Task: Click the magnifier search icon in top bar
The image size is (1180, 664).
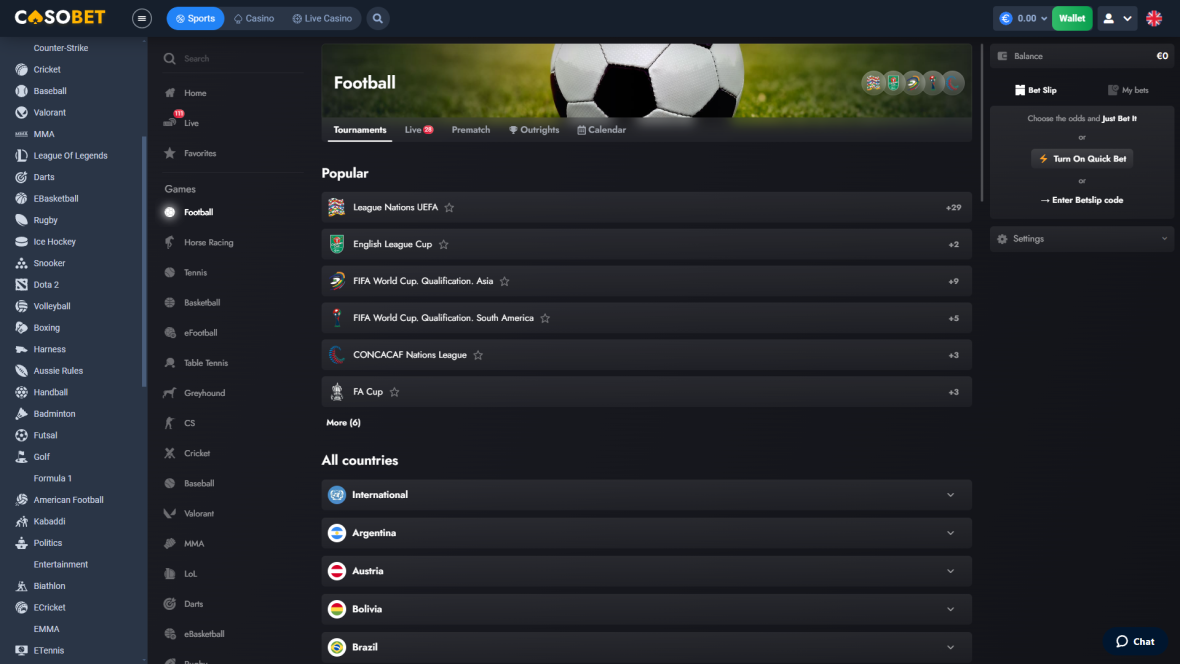Action: tap(378, 18)
